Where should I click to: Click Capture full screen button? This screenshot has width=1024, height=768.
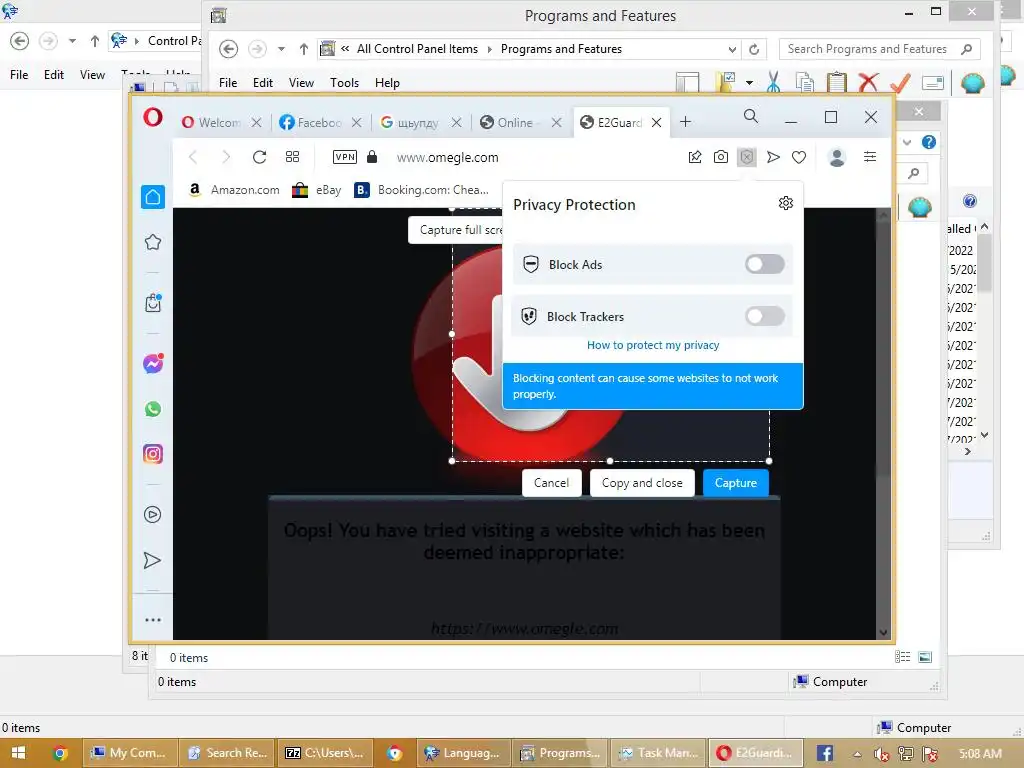[x=456, y=230]
